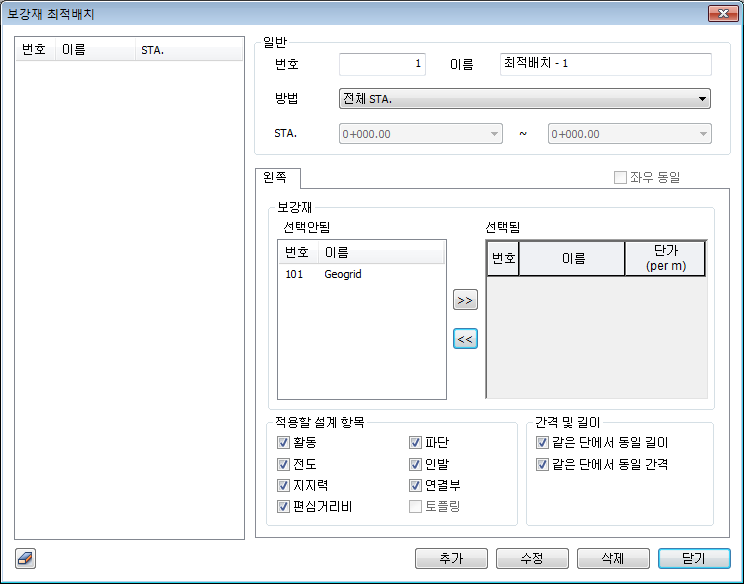Toggle the 파단 checkbox
This screenshot has width=744, height=584.
(x=415, y=443)
